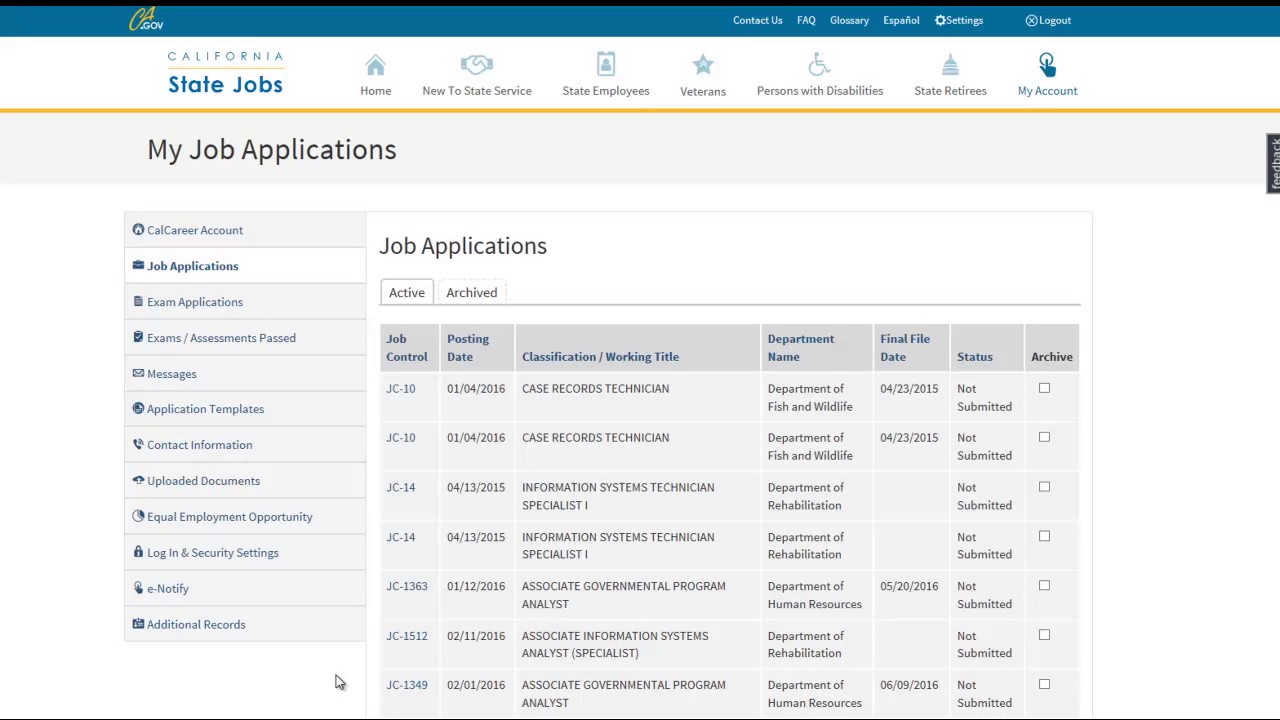Select the 06/09/2016 final file date
This screenshot has width=1280, height=720.
[x=909, y=685]
